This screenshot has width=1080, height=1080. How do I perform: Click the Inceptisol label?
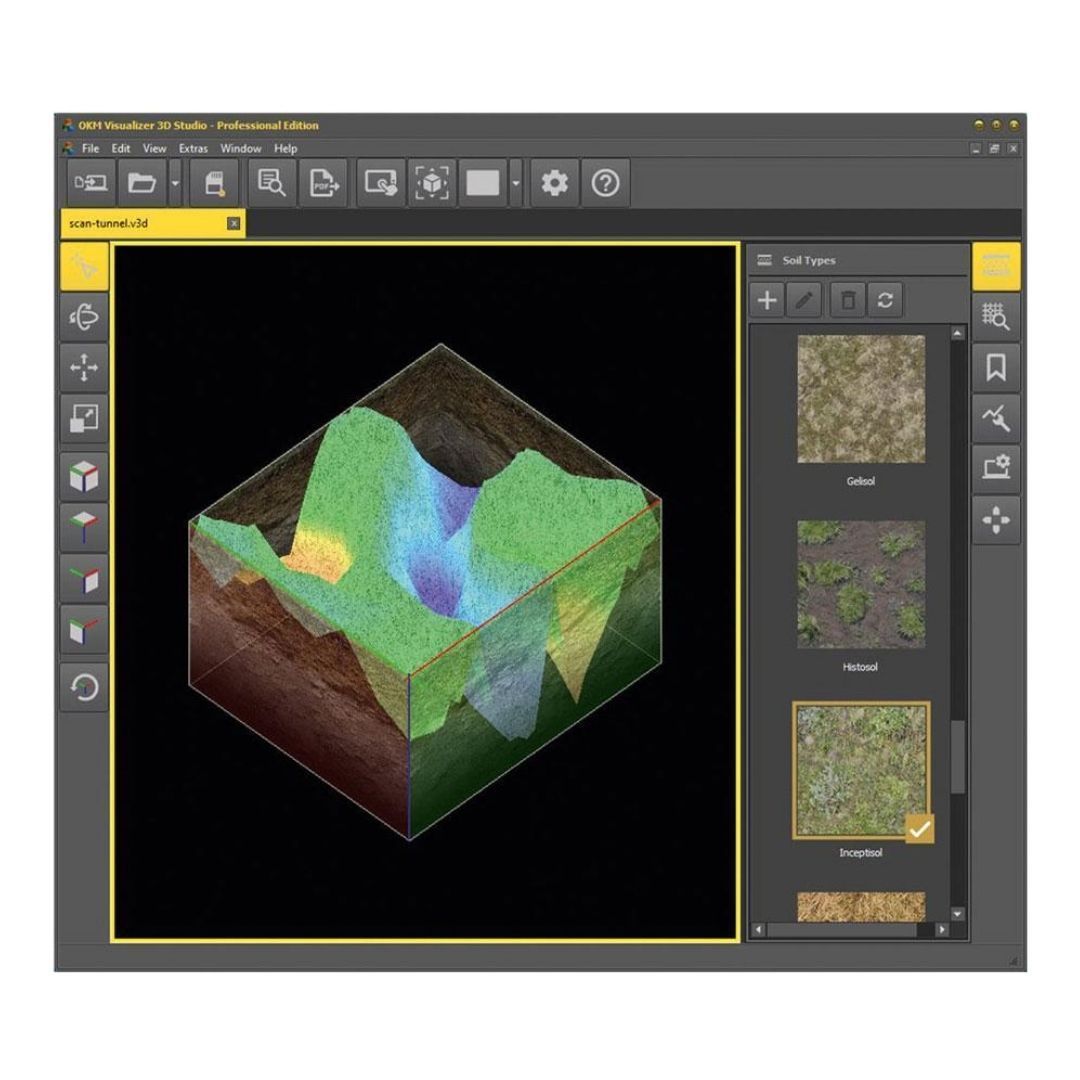861,853
